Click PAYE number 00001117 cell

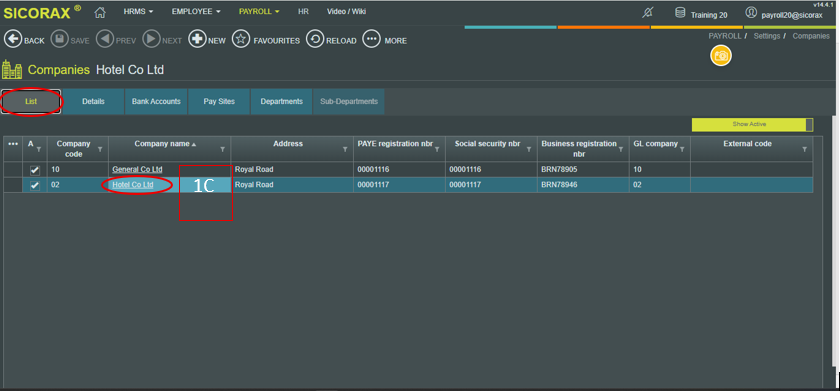point(399,185)
